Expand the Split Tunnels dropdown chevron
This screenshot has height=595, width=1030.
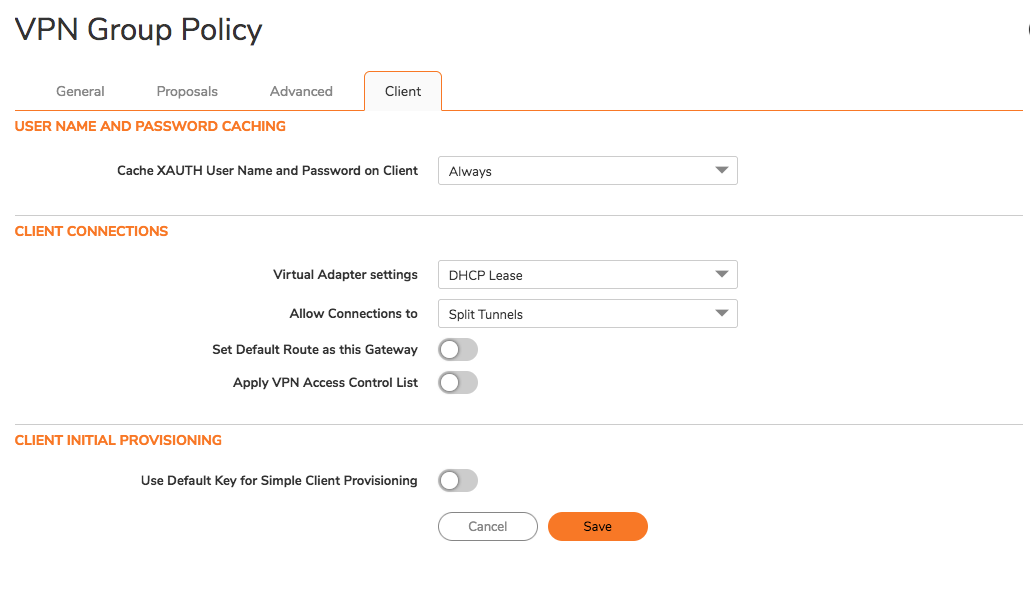(721, 313)
